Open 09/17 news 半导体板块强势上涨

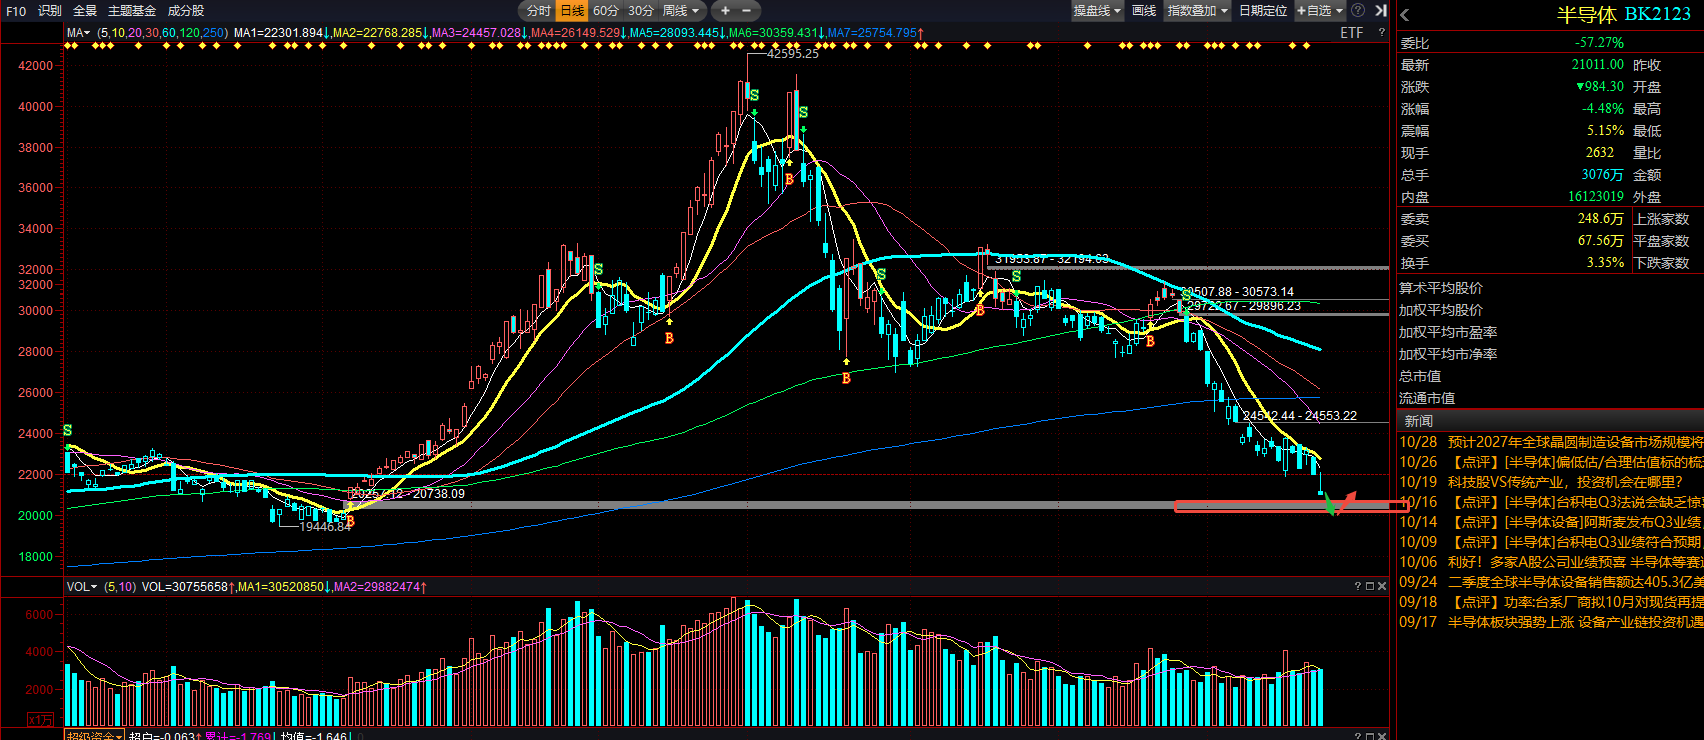point(1551,622)
